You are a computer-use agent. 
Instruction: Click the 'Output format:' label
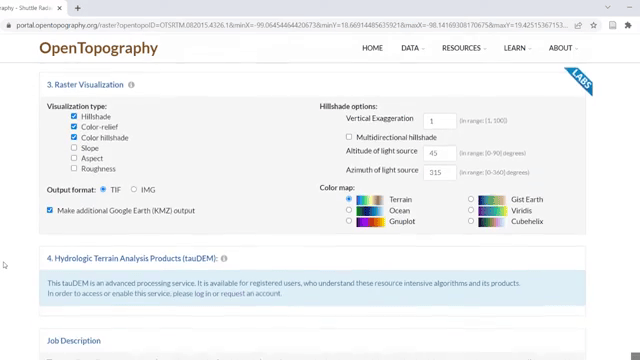tap(71, 190)
